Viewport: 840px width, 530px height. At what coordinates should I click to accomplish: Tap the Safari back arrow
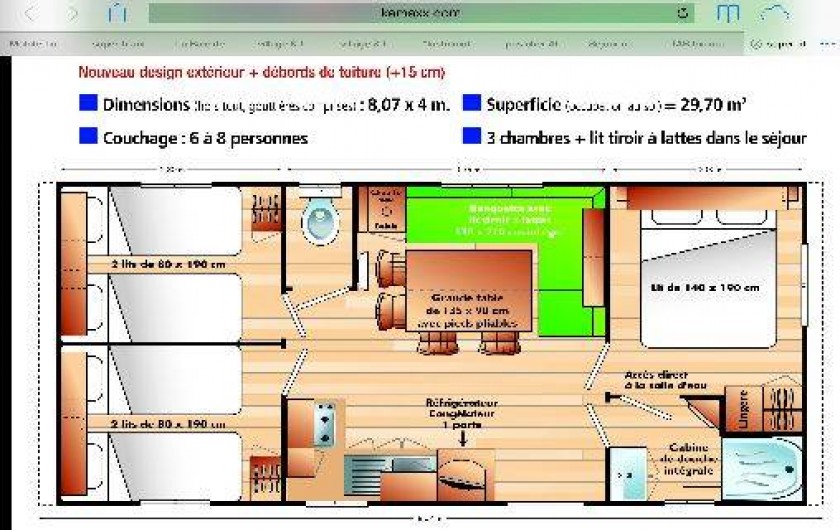click(x=28, y=13)
